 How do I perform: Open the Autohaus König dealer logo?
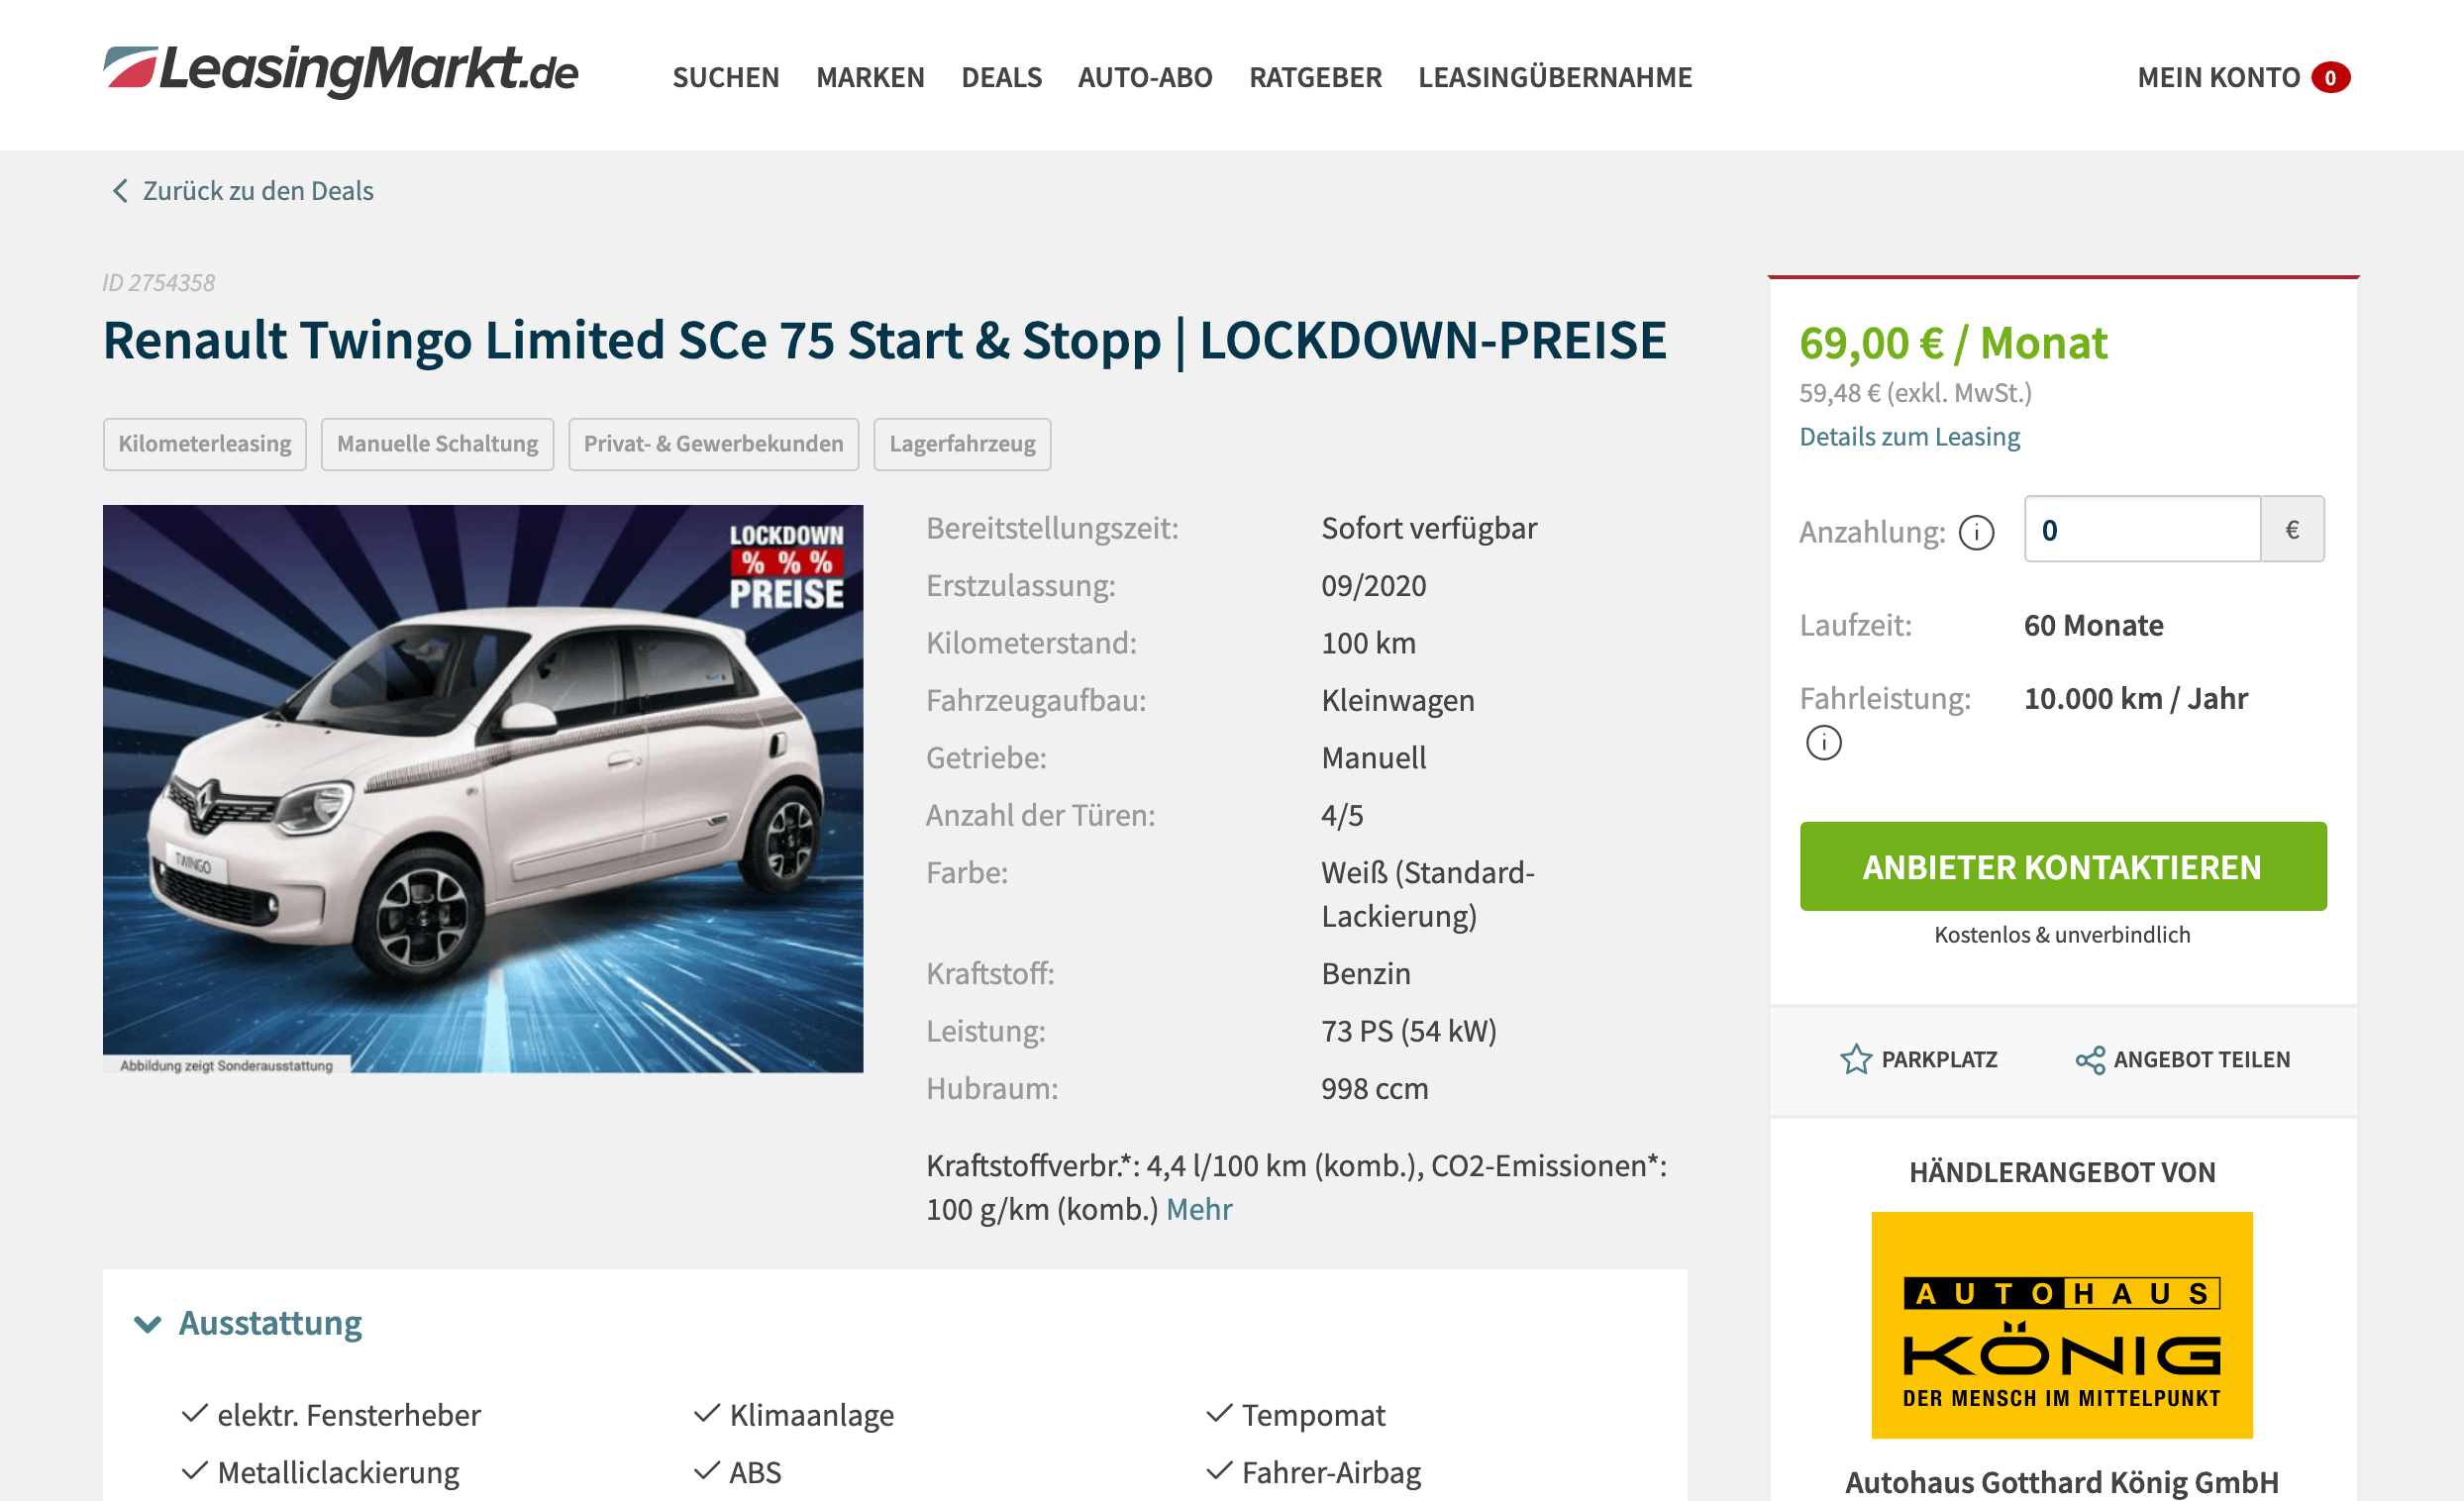[2062, 1325]
